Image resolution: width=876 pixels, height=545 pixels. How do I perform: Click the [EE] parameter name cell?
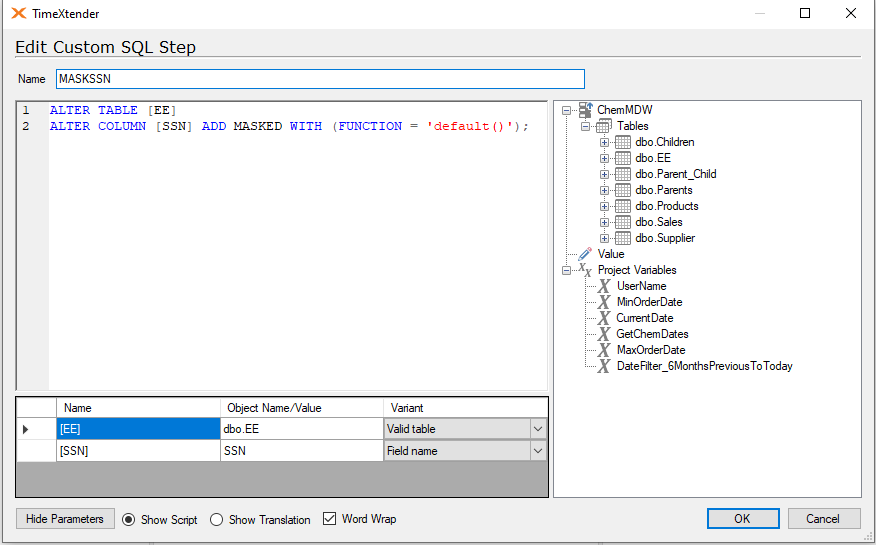tap(139, 429)
